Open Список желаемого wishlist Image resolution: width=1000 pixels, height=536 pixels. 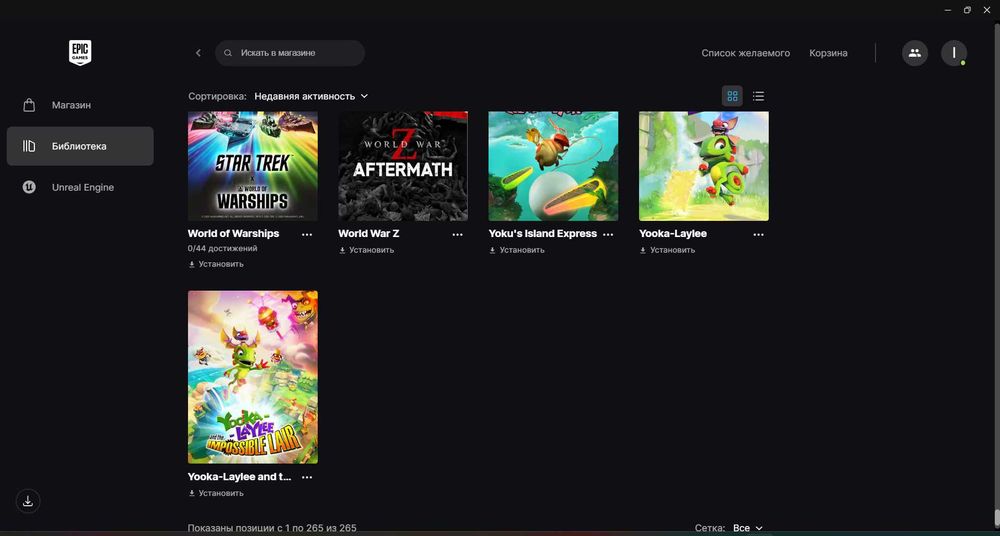[746, 53]
